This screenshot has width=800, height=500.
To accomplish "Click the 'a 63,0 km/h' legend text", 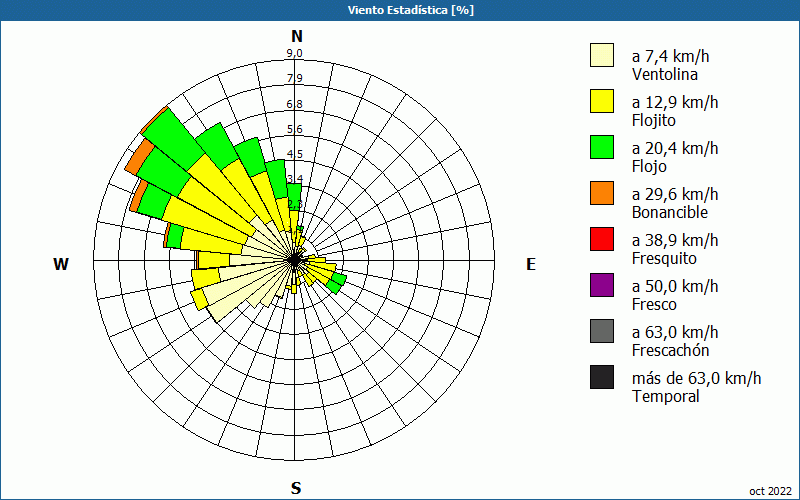I will pos(675,332).
